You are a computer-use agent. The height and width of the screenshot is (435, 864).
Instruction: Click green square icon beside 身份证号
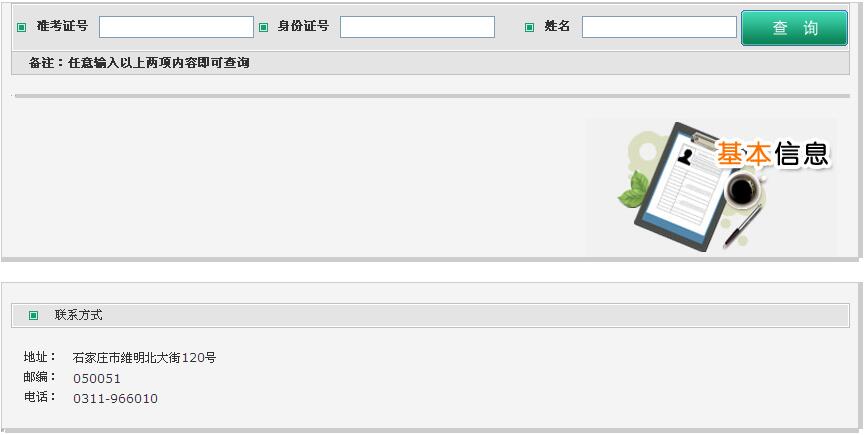pyautogui.click(x=263, y=27)
